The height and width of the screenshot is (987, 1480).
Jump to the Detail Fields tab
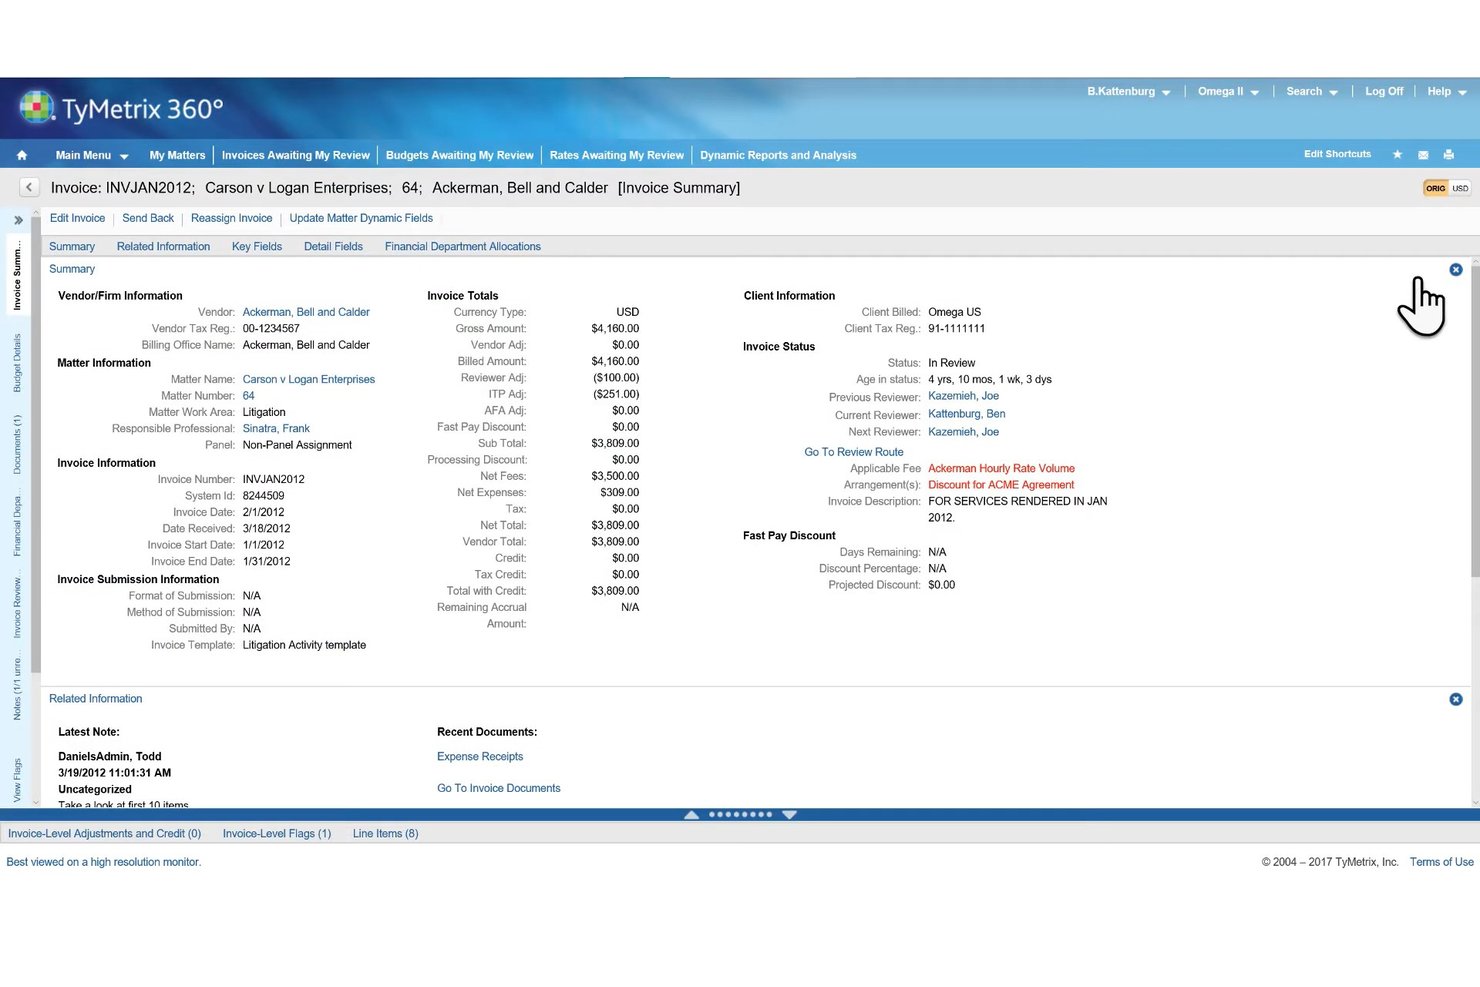coord(333,247)
